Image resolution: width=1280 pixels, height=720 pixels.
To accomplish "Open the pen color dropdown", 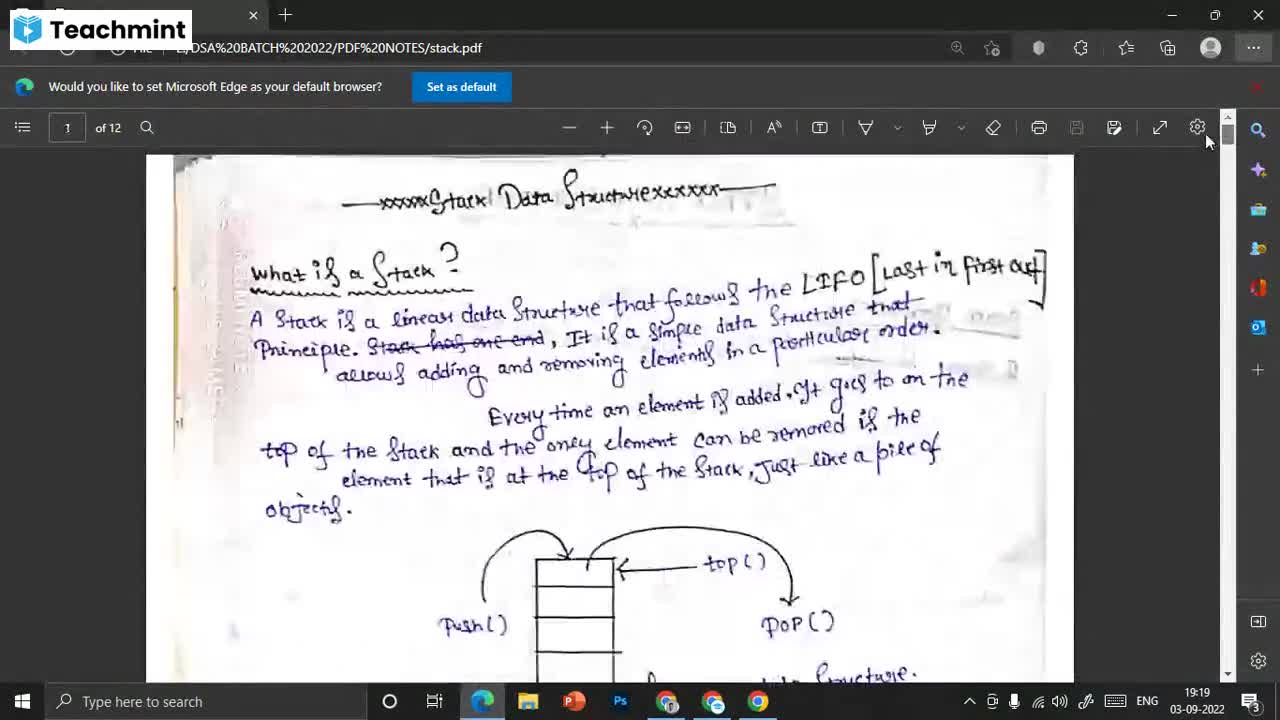I will point(897,127).
